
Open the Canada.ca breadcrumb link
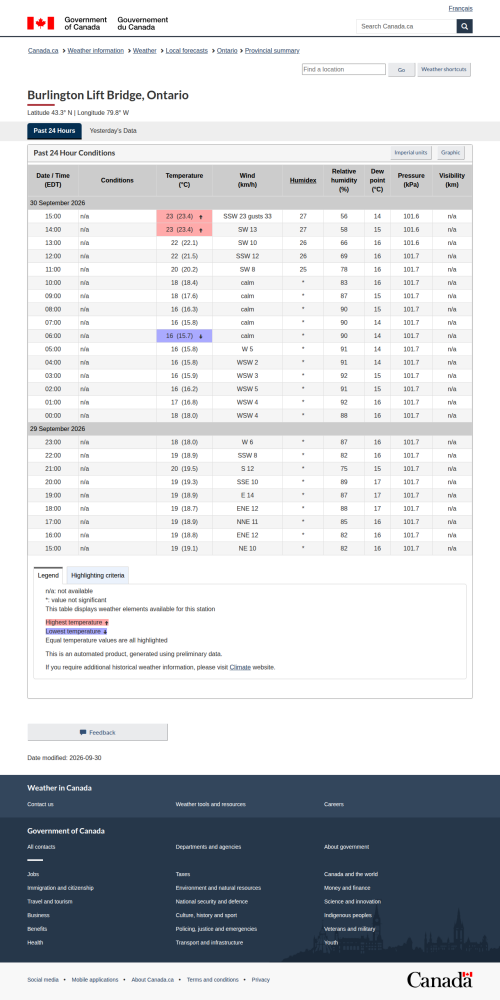(x=43, y=50)
